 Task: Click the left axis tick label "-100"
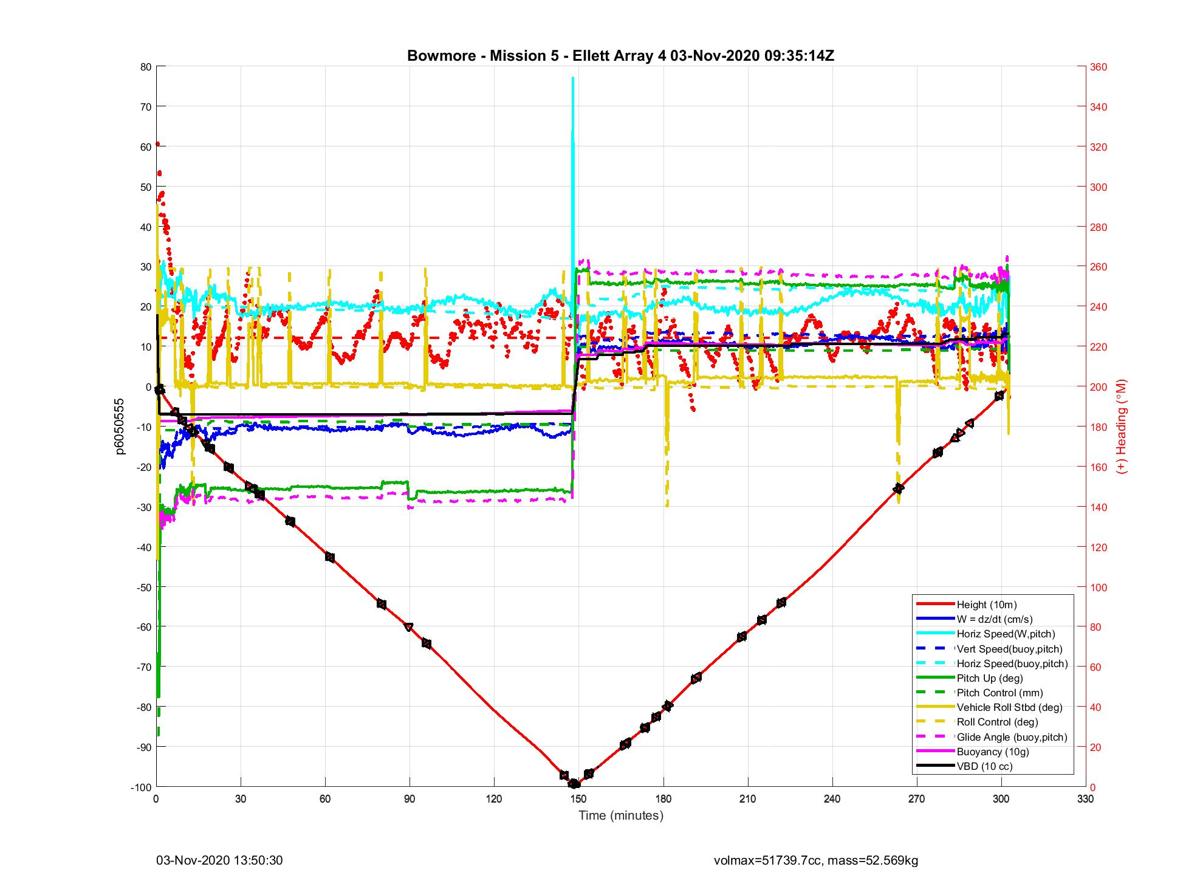click(x=139, y=787)
